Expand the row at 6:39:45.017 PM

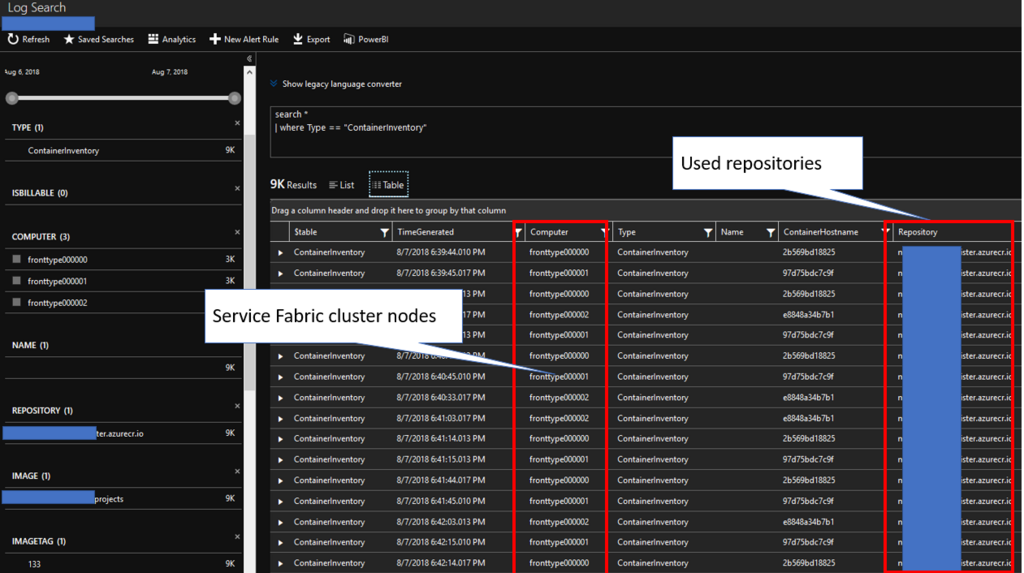click(x=280, y=273)
